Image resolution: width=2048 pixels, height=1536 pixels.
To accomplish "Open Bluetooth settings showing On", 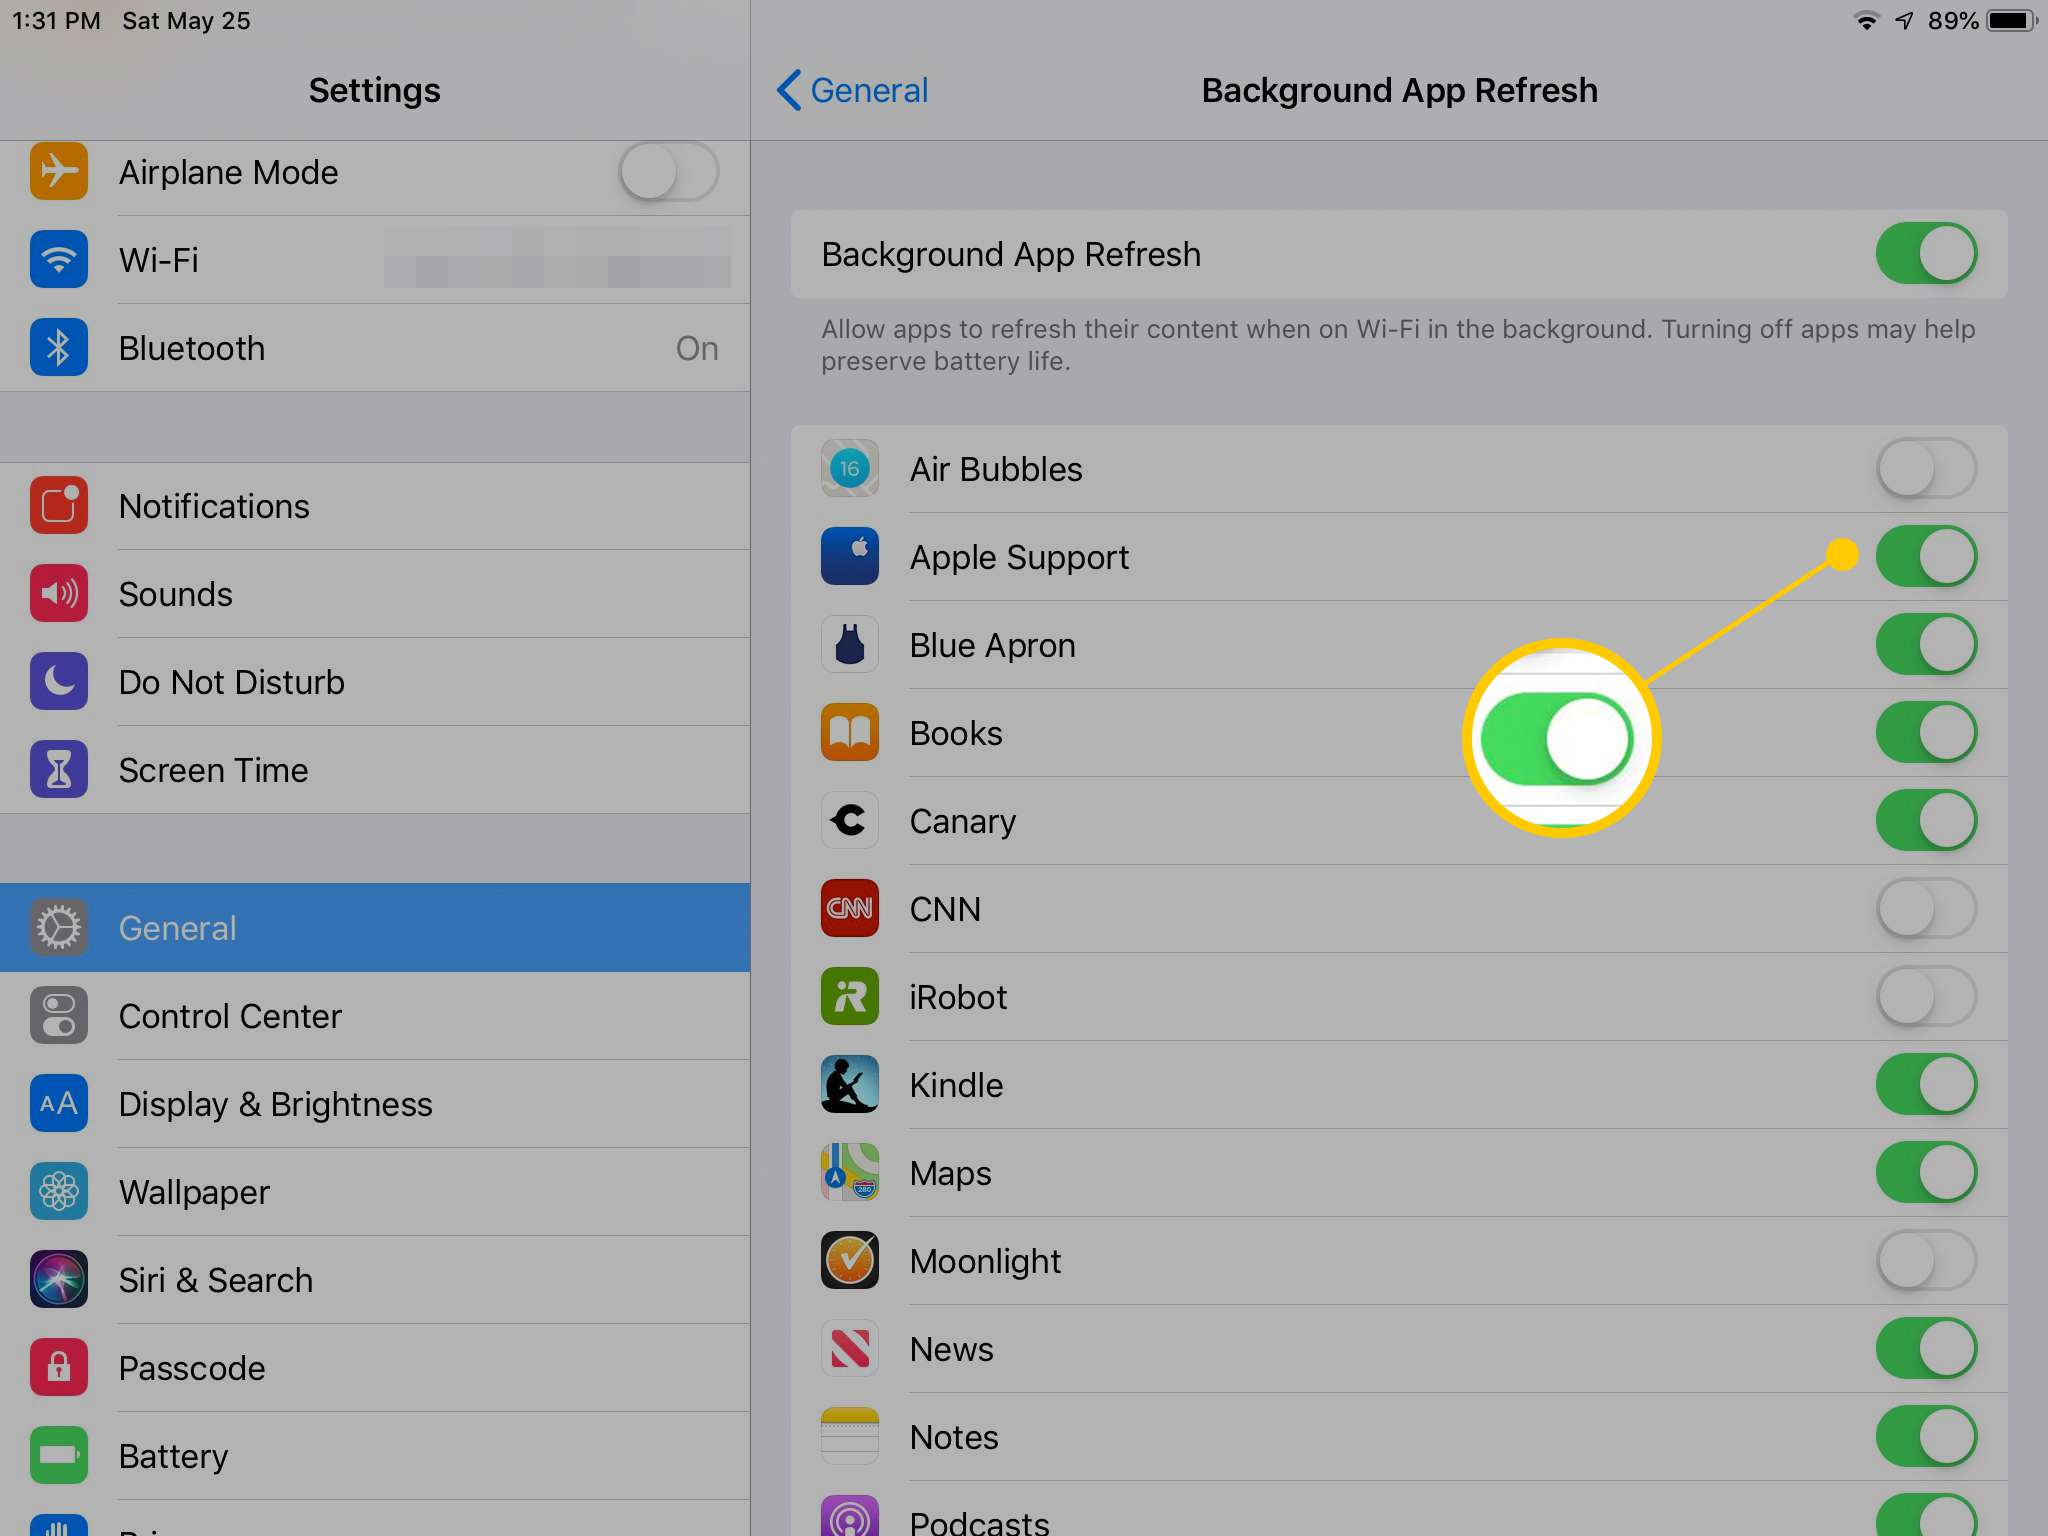I will coord(375,347).
